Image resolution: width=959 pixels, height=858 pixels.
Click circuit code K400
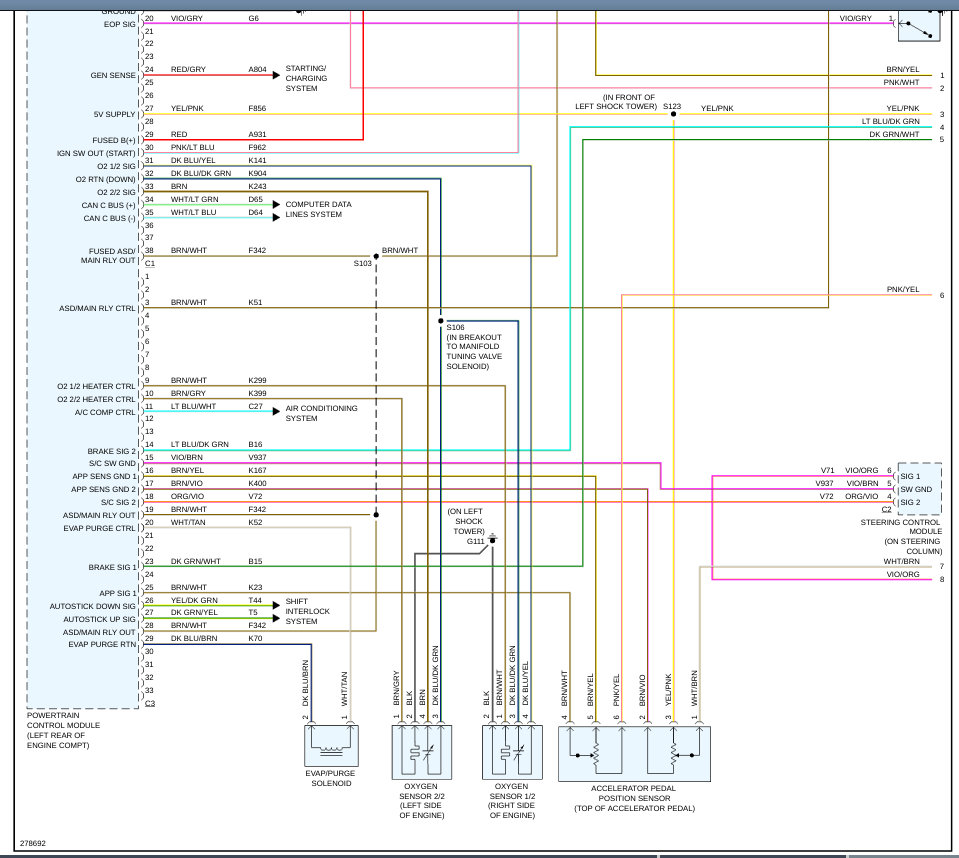point(257,483)
